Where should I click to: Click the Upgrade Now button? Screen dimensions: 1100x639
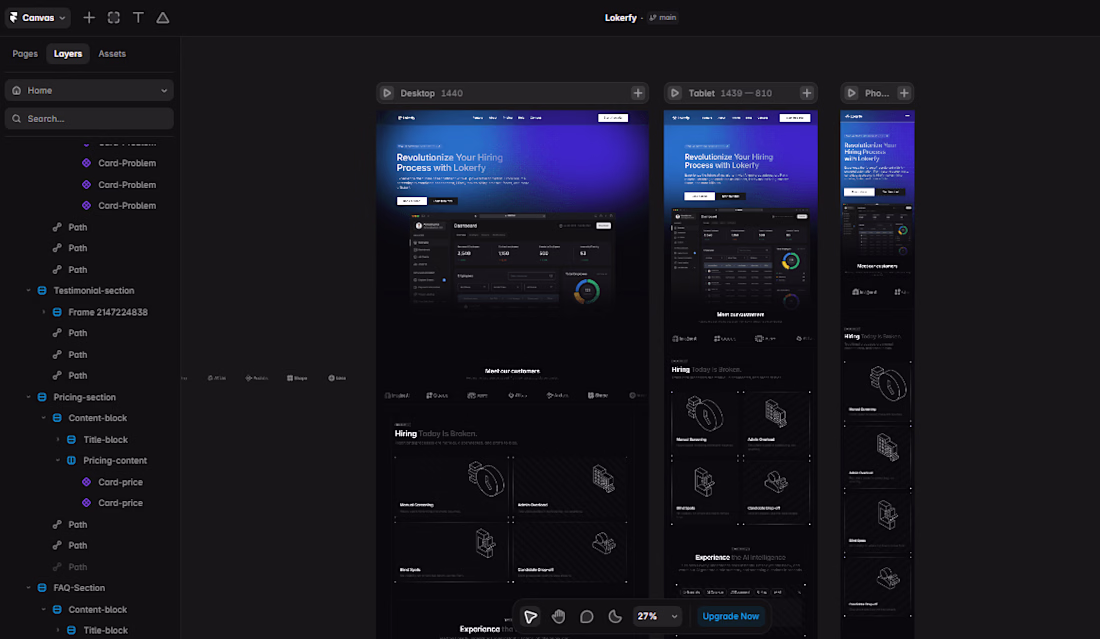[730, 617]
